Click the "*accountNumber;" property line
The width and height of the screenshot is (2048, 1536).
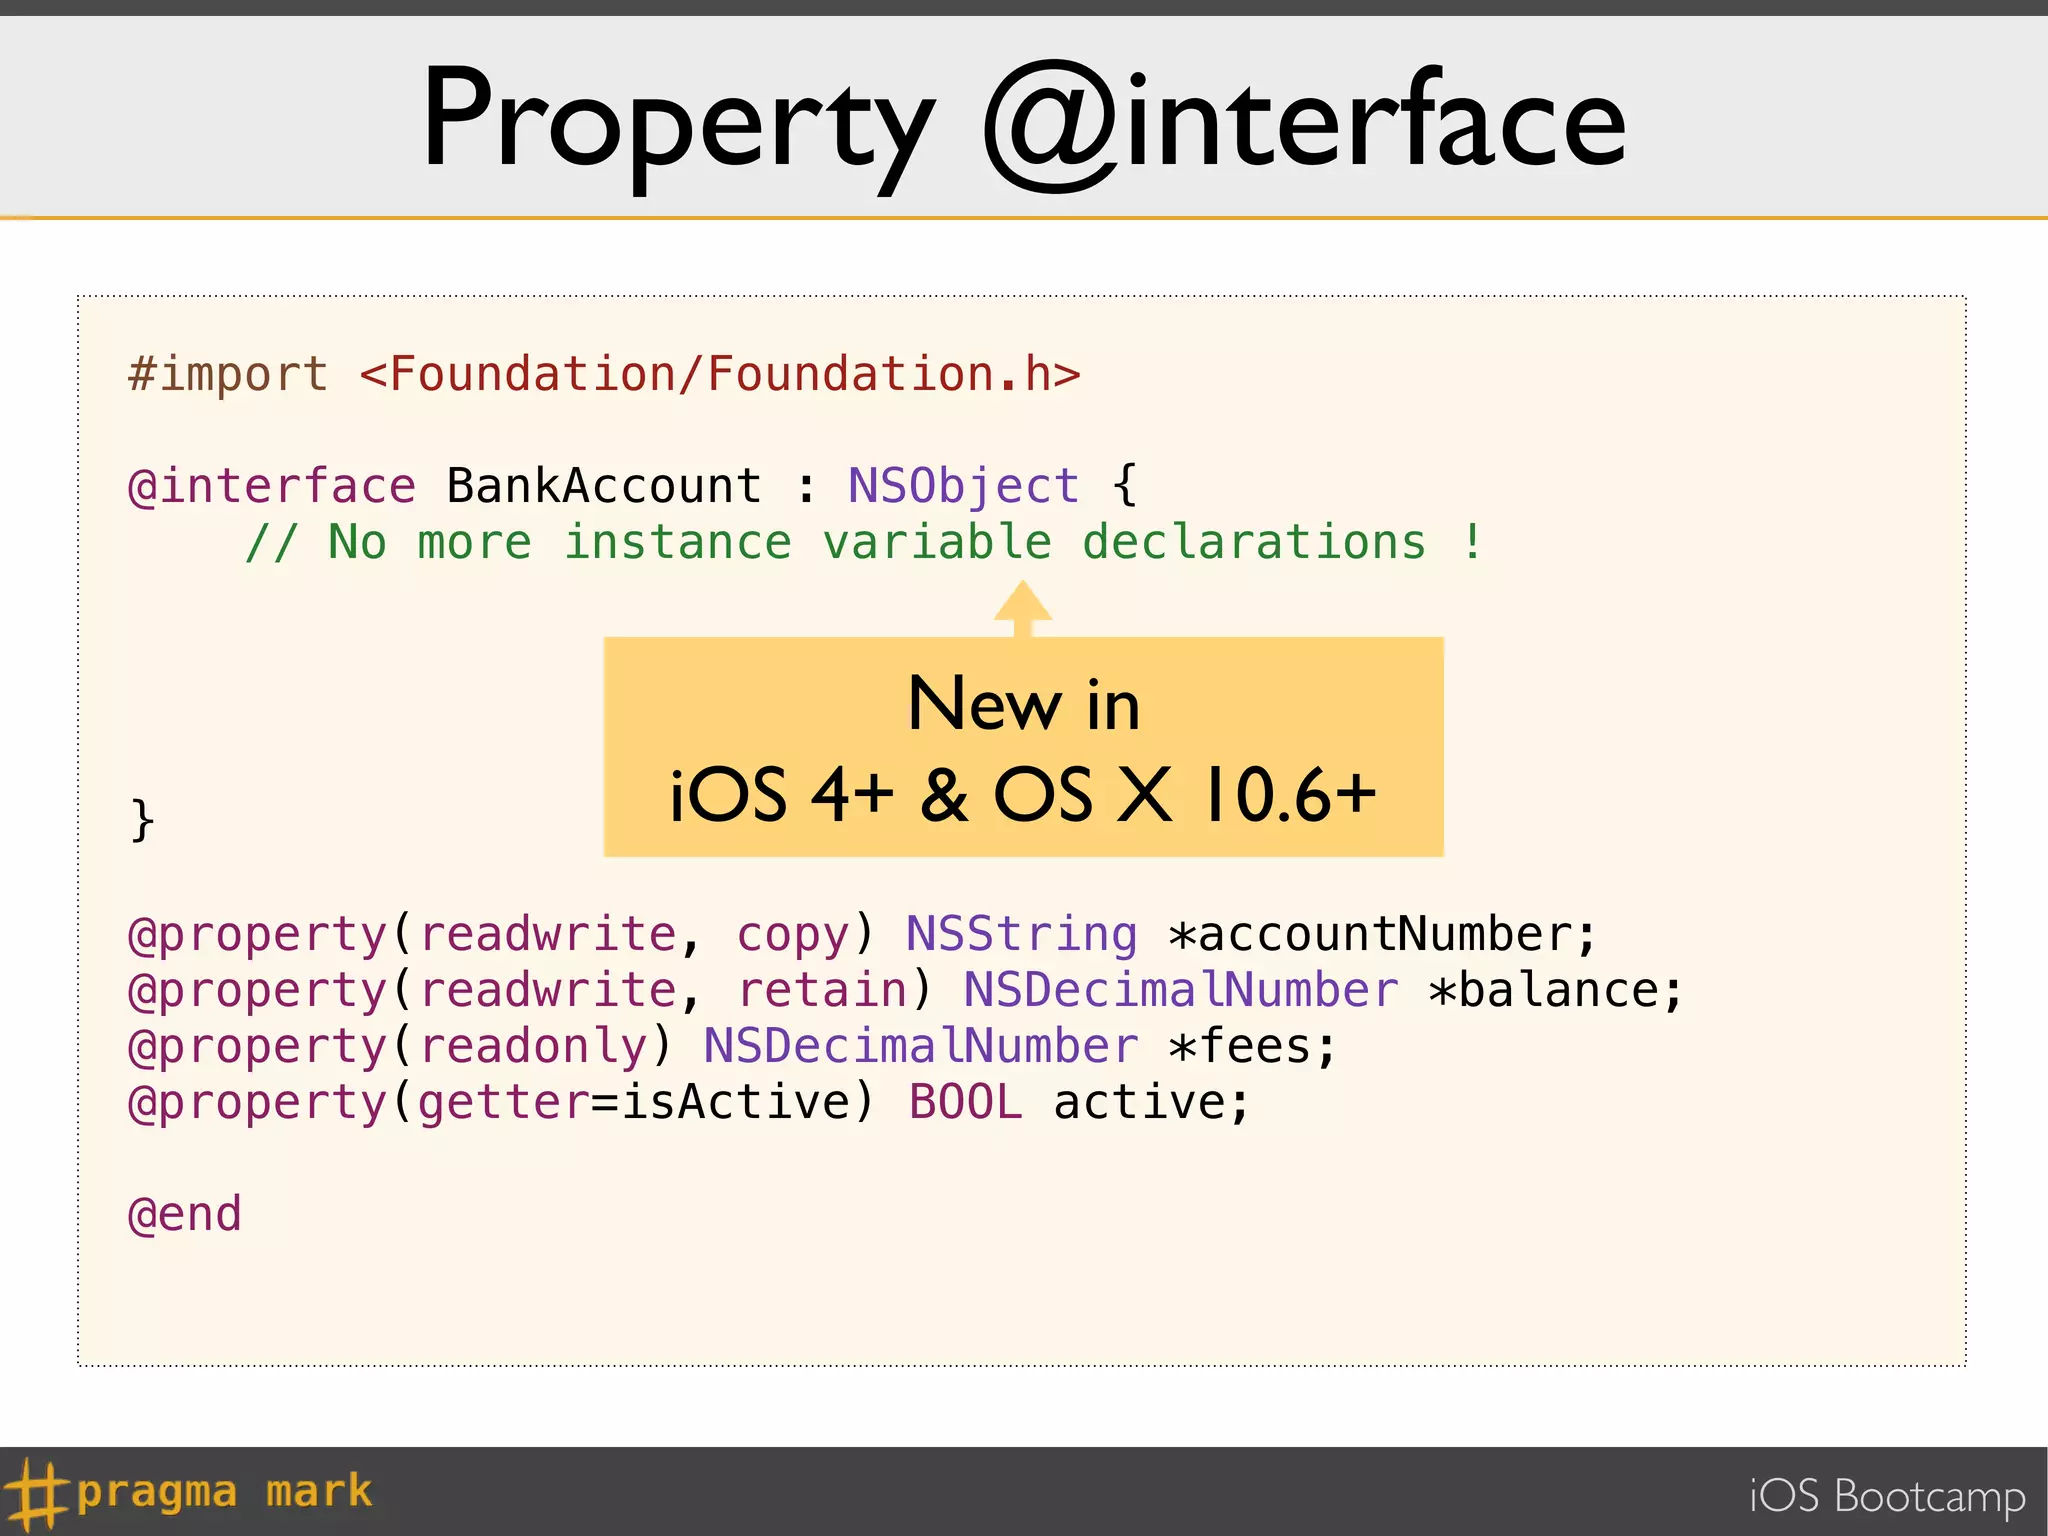[x=863, y=935]
